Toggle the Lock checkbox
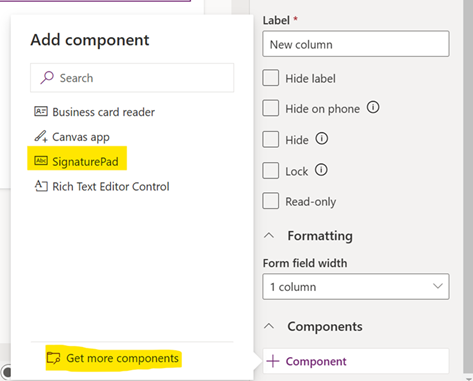The height and width of the screenshot is (381, 473). click(x=270, y=170)
